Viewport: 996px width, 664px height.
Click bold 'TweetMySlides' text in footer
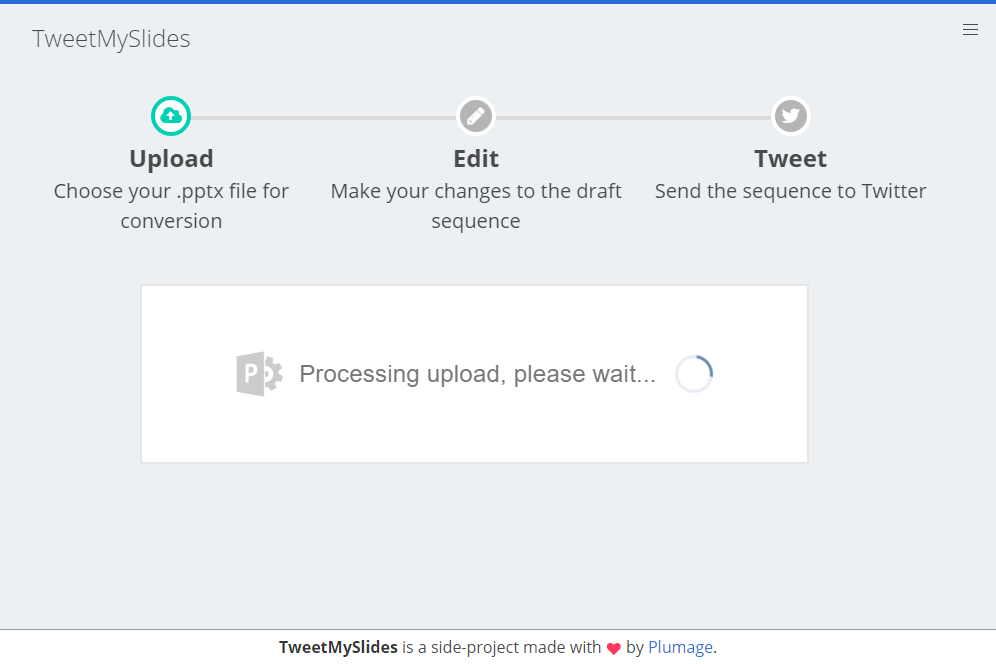click(338, 647)
